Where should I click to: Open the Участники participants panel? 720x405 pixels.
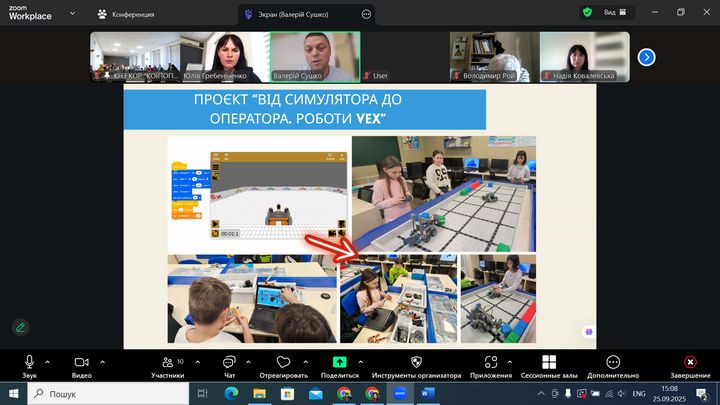pyautogui.click(x=167, y=362)
